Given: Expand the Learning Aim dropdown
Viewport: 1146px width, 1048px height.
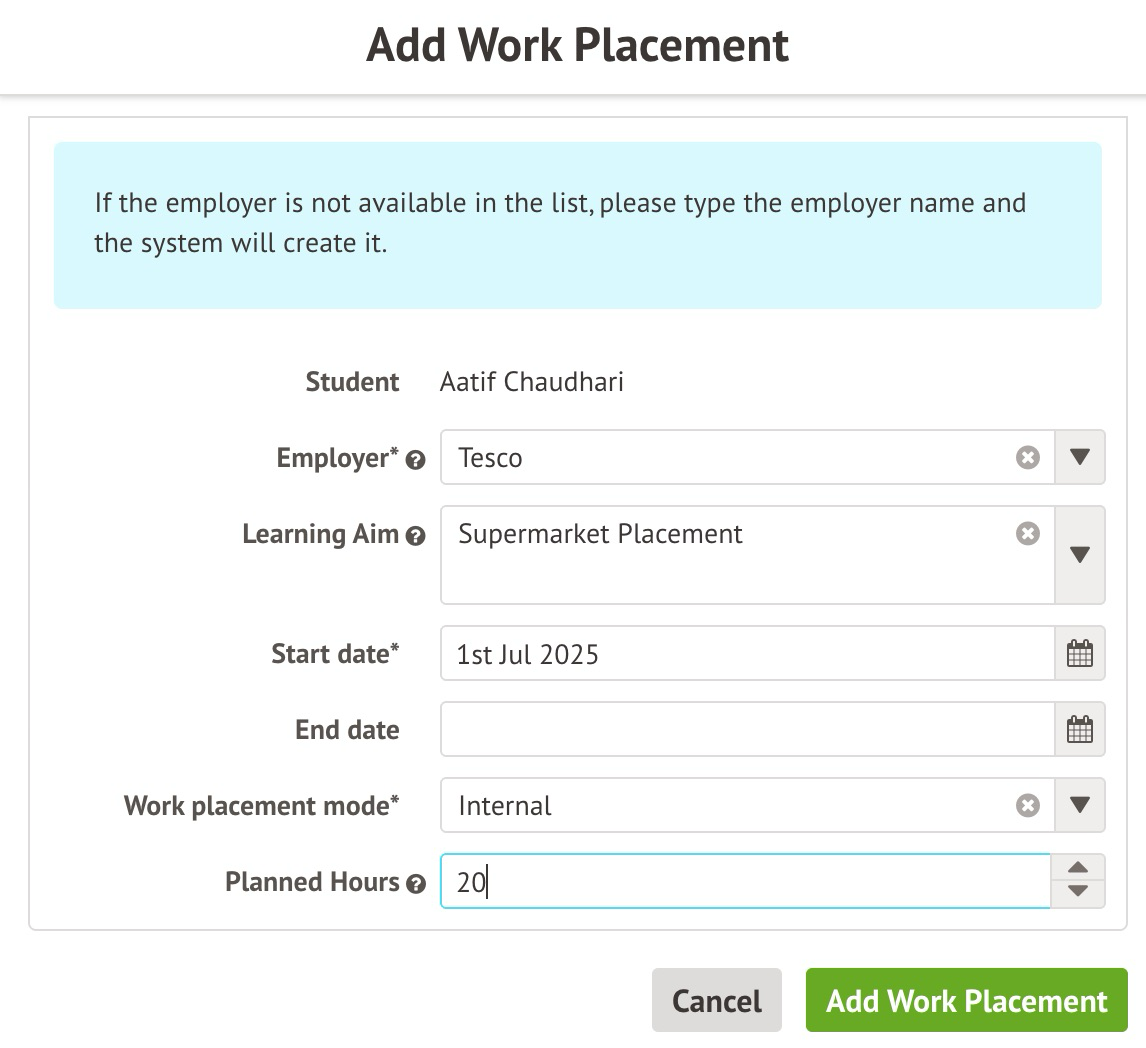Looking at the screenshot, I should (1079, 555).
